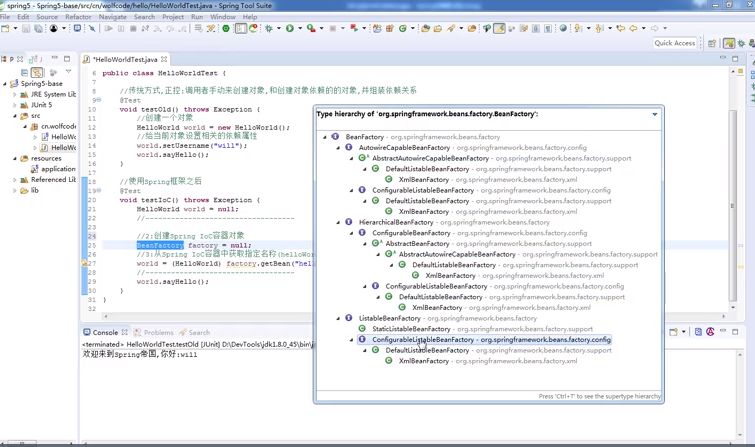
Task: Switch to the Search tab
Action: coord(199,332)
